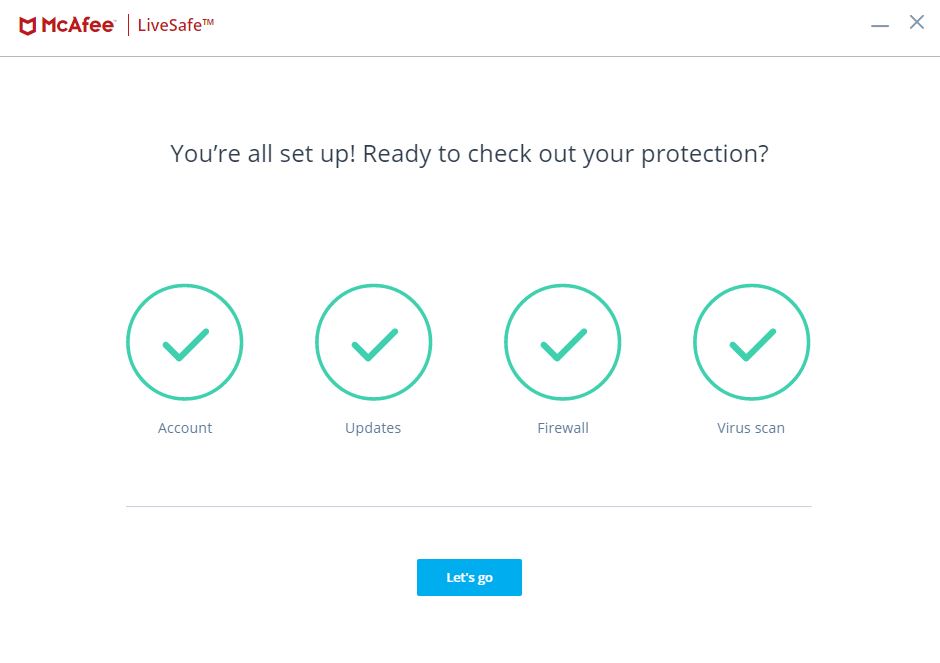Click the Virus scan label text
The width and height of the screenshot is (940, 663).
[751, 428]
